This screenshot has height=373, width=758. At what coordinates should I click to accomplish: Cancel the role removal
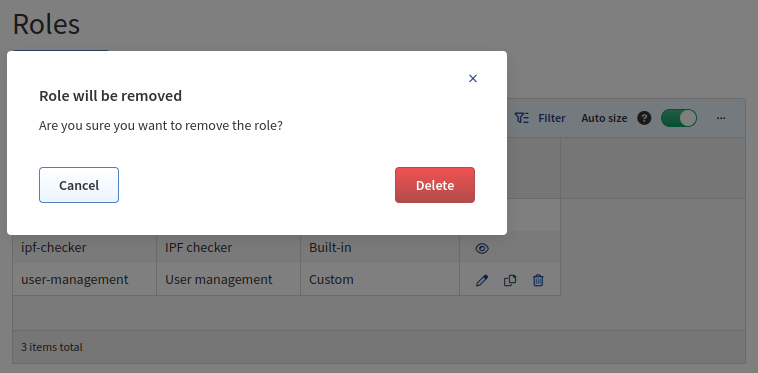[x=79, y=185]
